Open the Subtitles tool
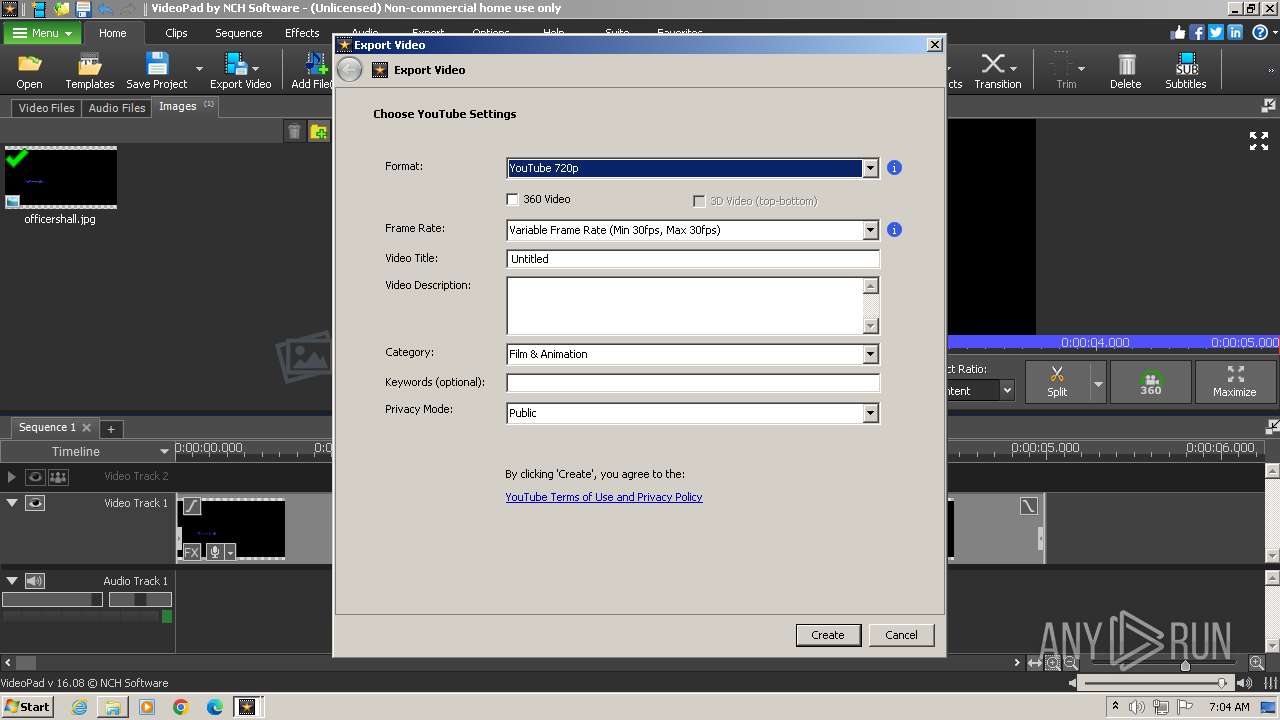The height and width of the screenshot is (720, 1280). (x=1186, y=72)
